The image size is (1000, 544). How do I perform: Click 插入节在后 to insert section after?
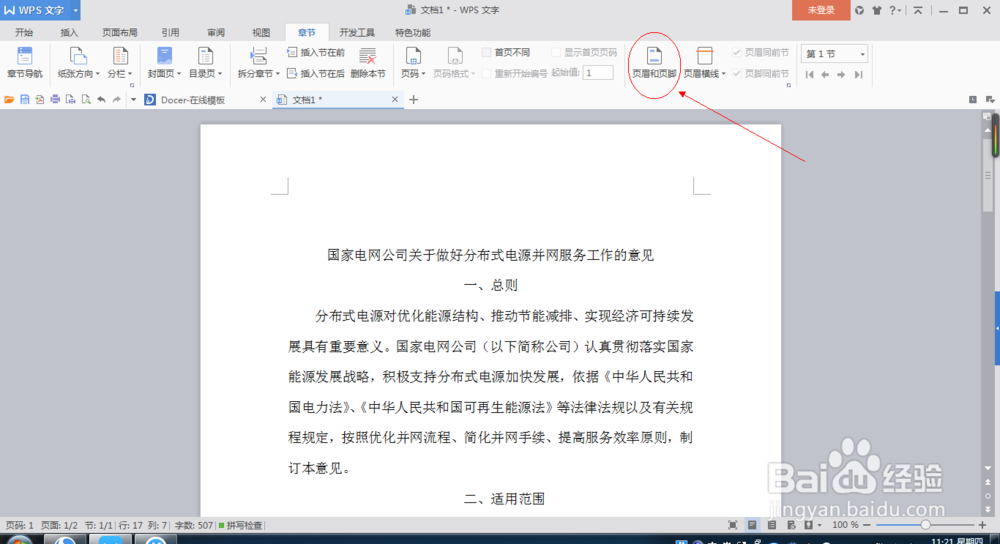click(x=316, y=73)
